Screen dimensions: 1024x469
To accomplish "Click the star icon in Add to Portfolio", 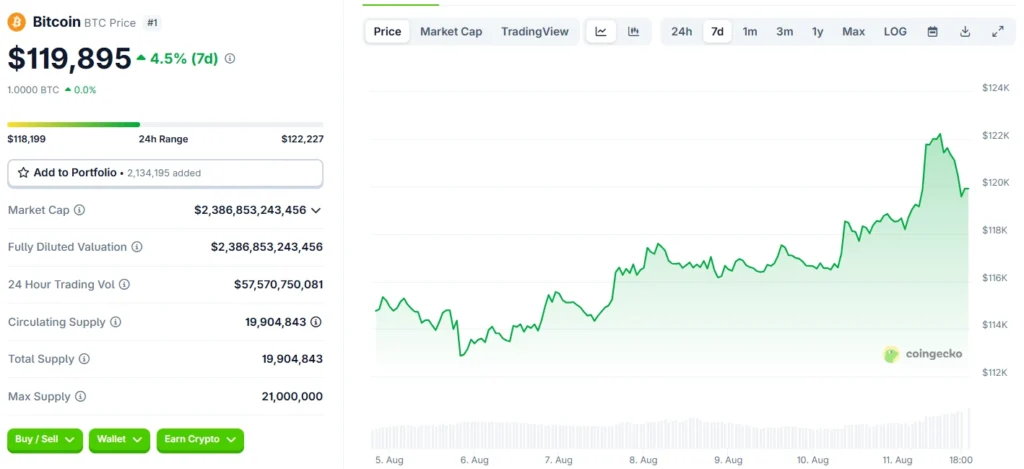I will tap(24, 173).
